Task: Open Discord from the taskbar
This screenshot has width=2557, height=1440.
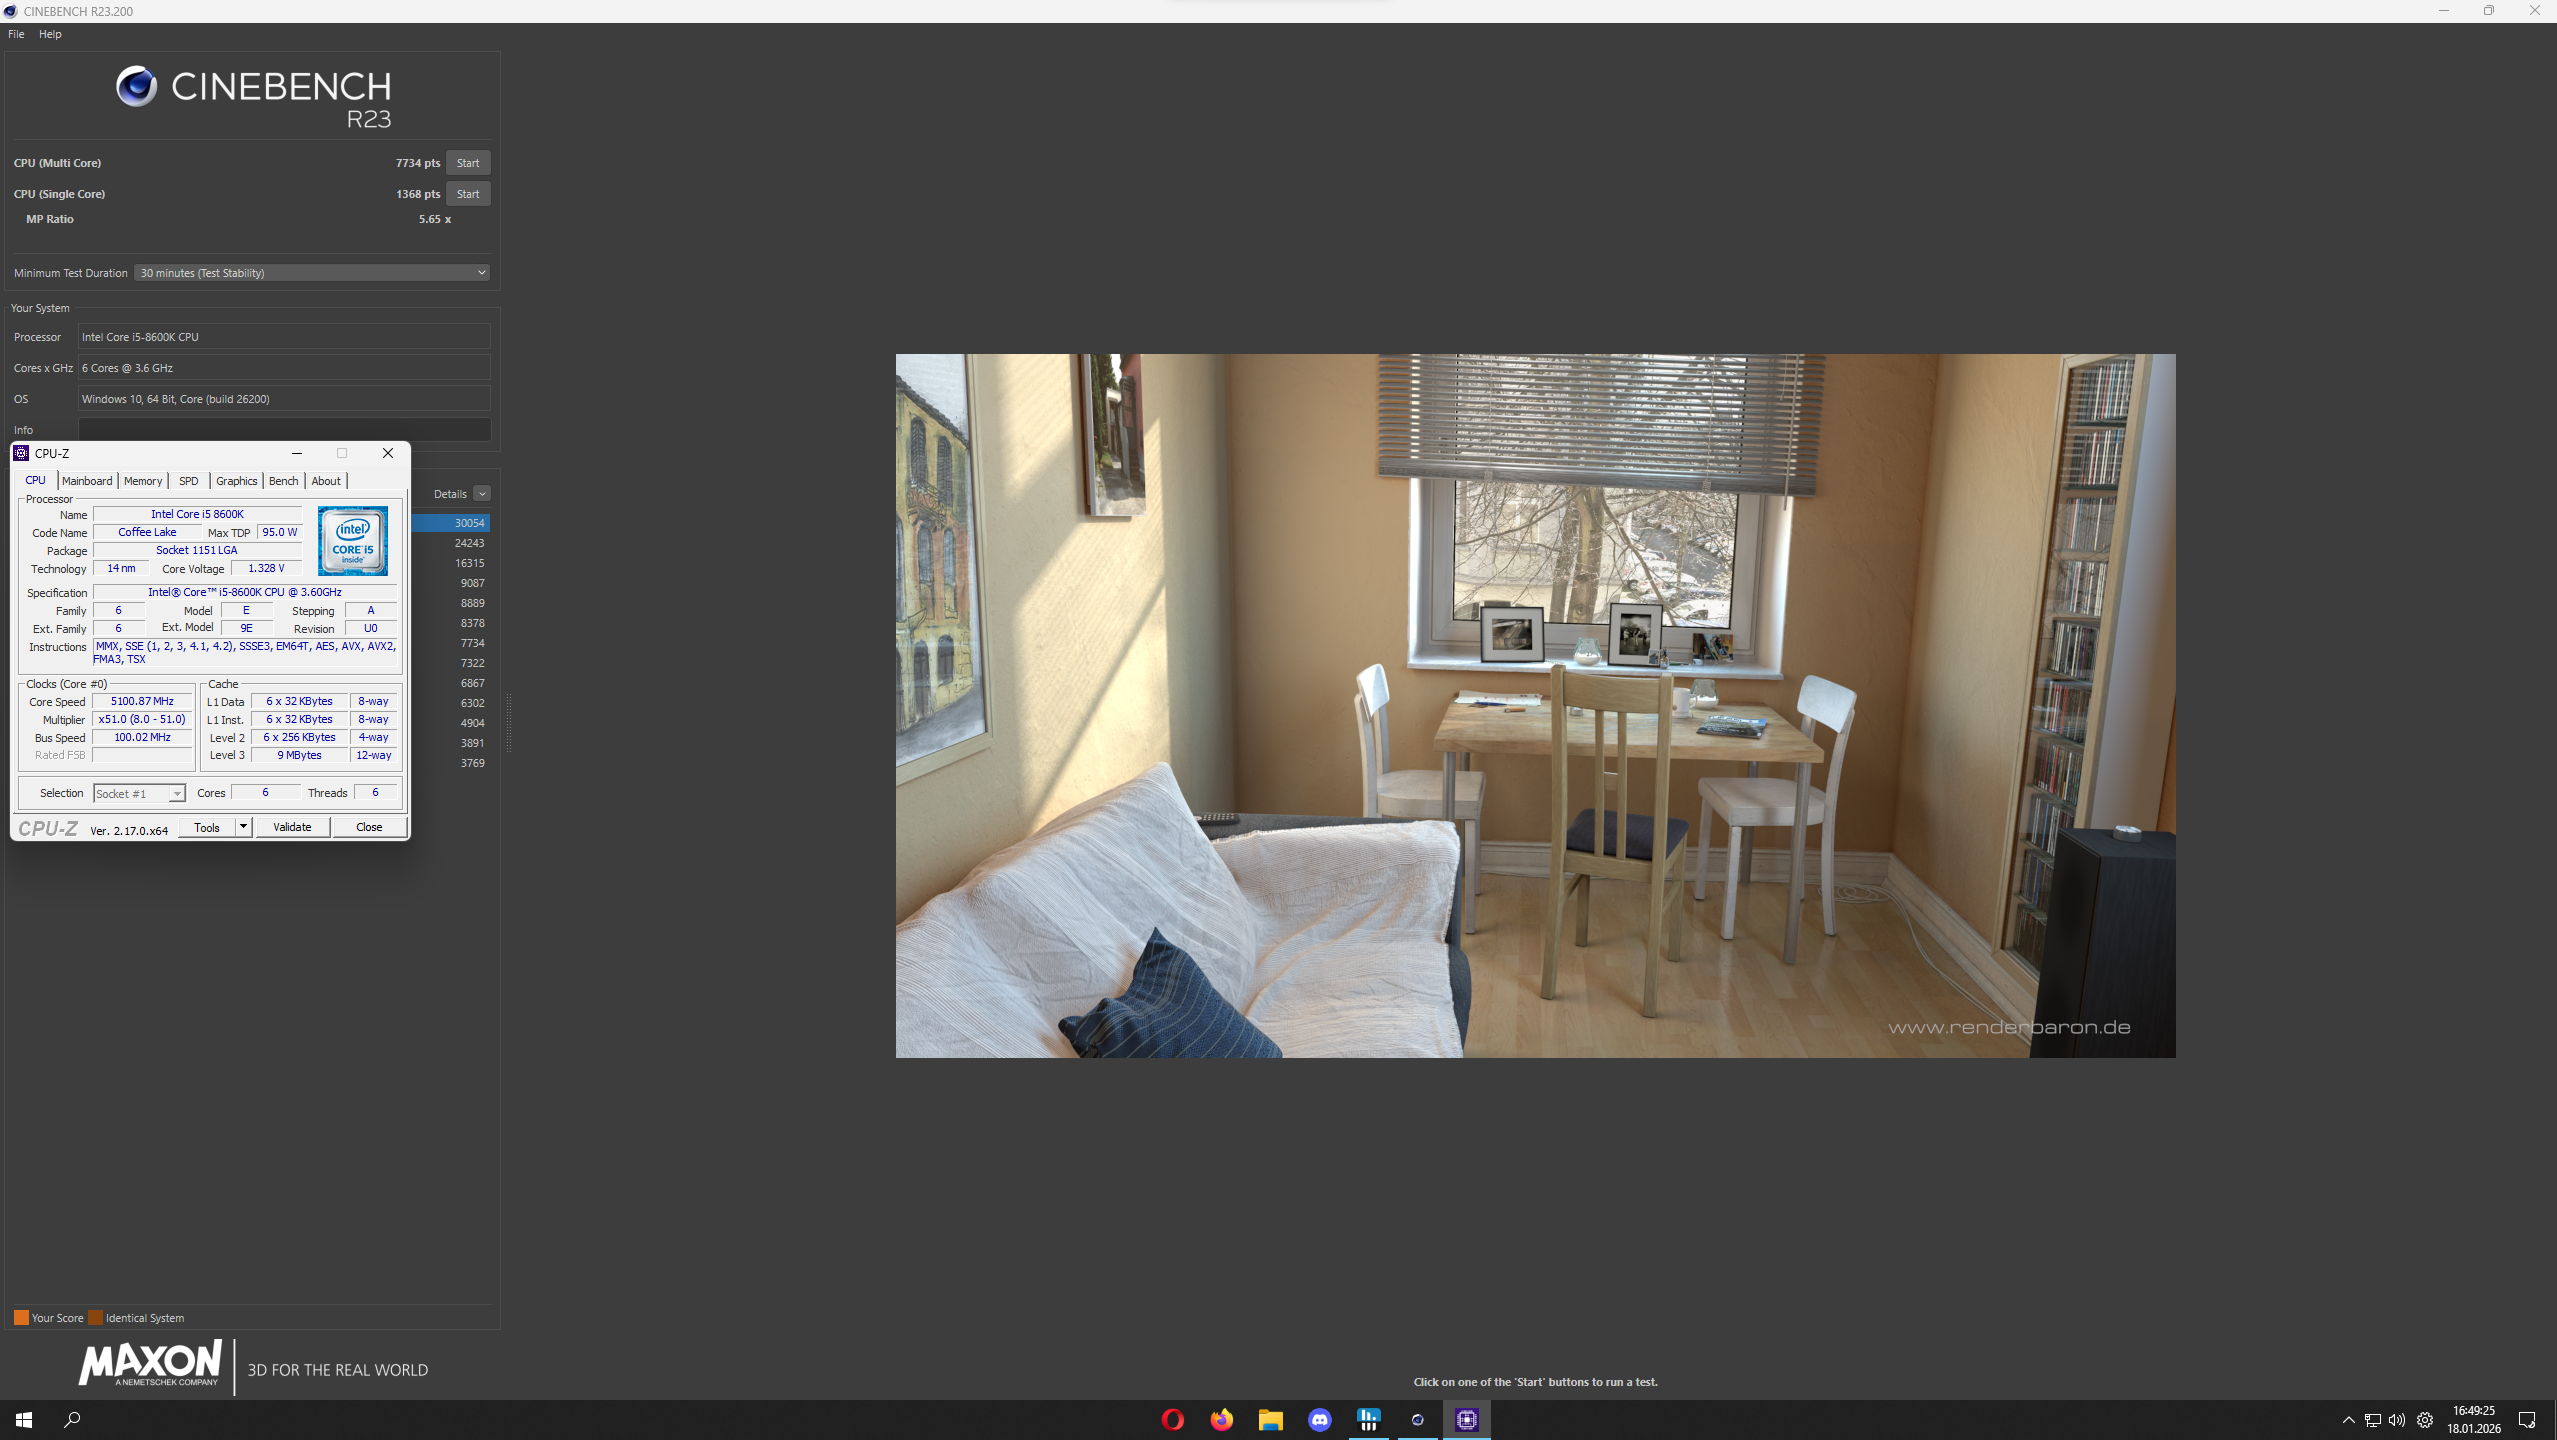Action: [1319, 1419]
